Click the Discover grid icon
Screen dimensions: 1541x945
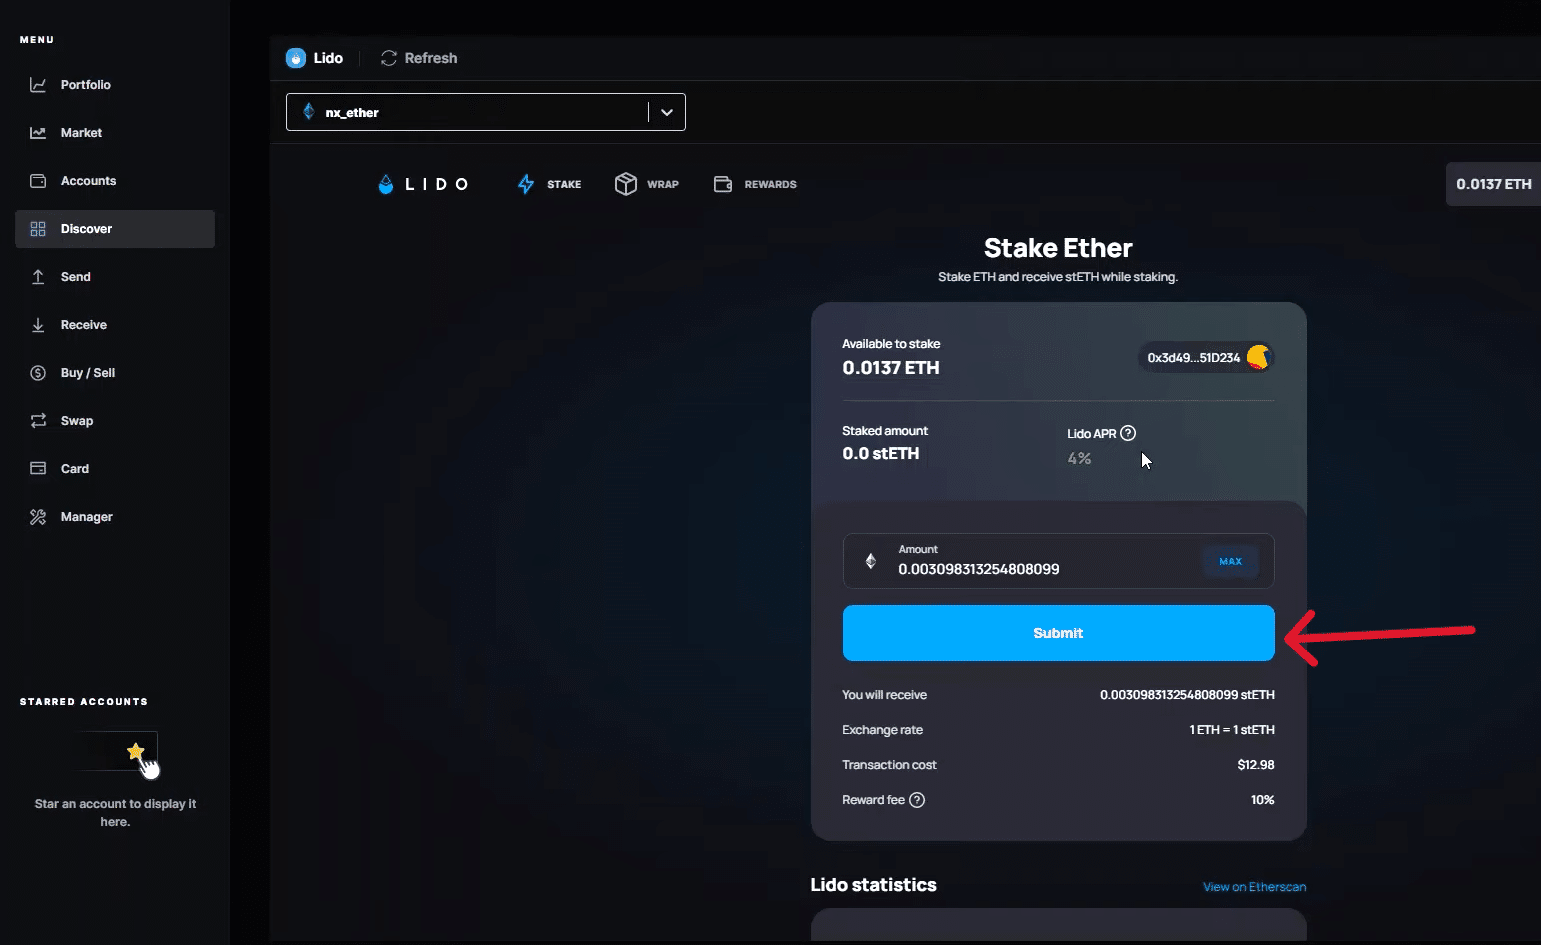(38, 229)
